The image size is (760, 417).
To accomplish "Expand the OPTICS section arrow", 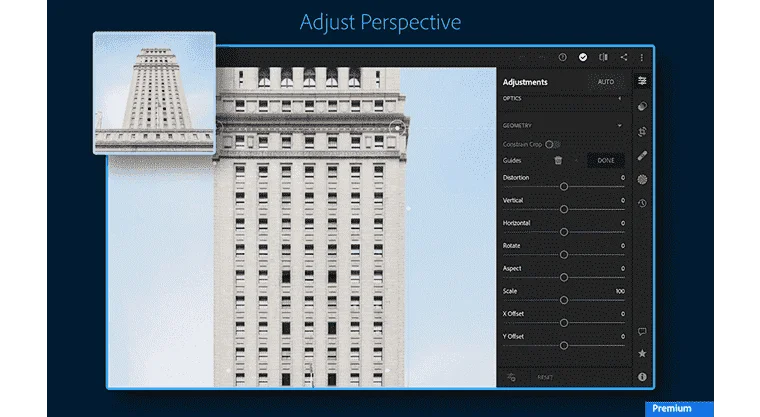I will [x=619, y=98].
